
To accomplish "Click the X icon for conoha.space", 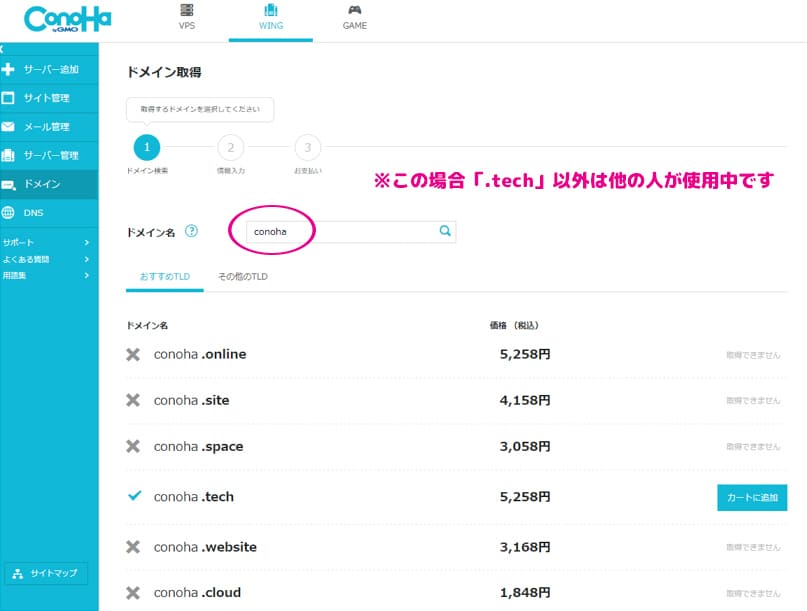I will click(133, 446).
